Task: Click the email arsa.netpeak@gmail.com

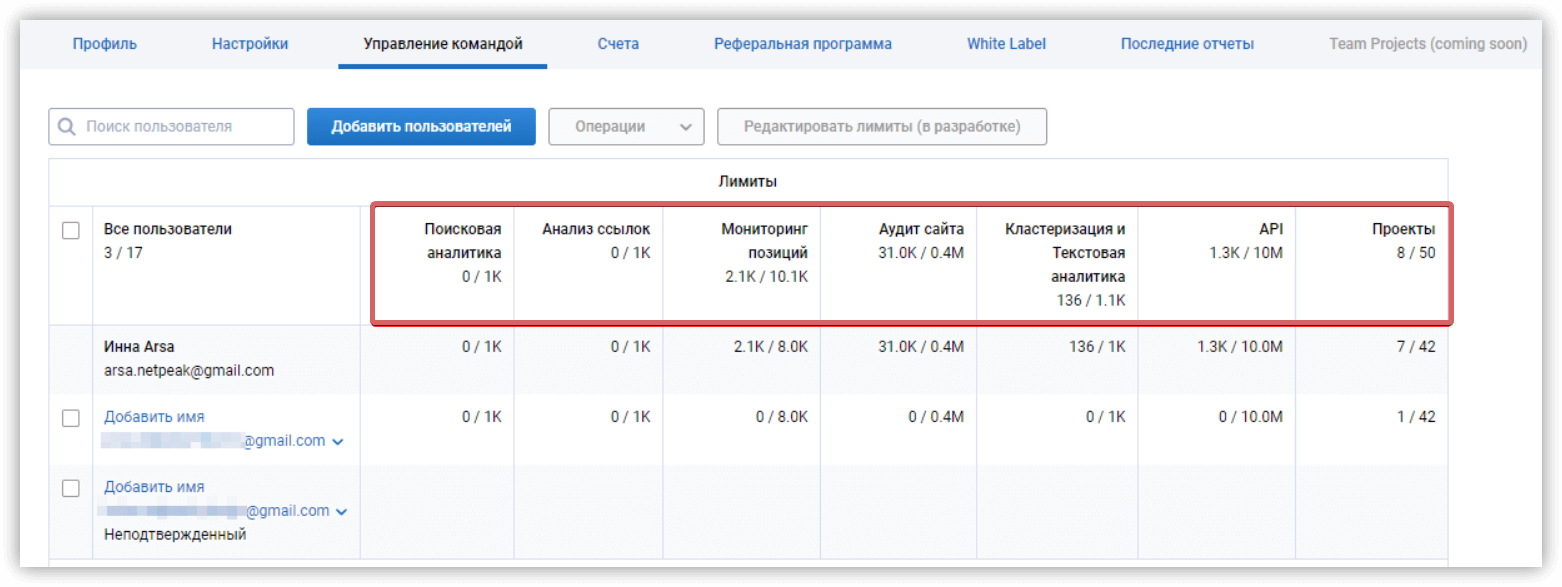Action: click(189, 371)
